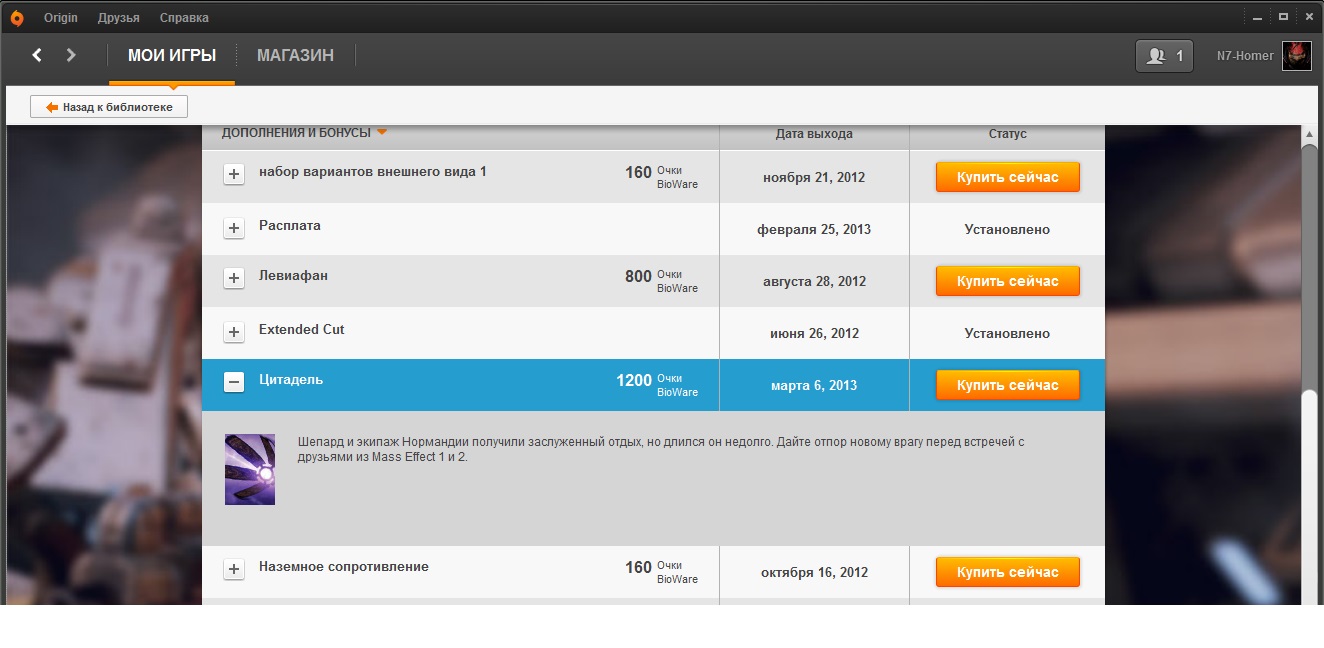Screen dimensions: 1324x648
Task: Maximize the Origin window
Action: (1283, 16)
